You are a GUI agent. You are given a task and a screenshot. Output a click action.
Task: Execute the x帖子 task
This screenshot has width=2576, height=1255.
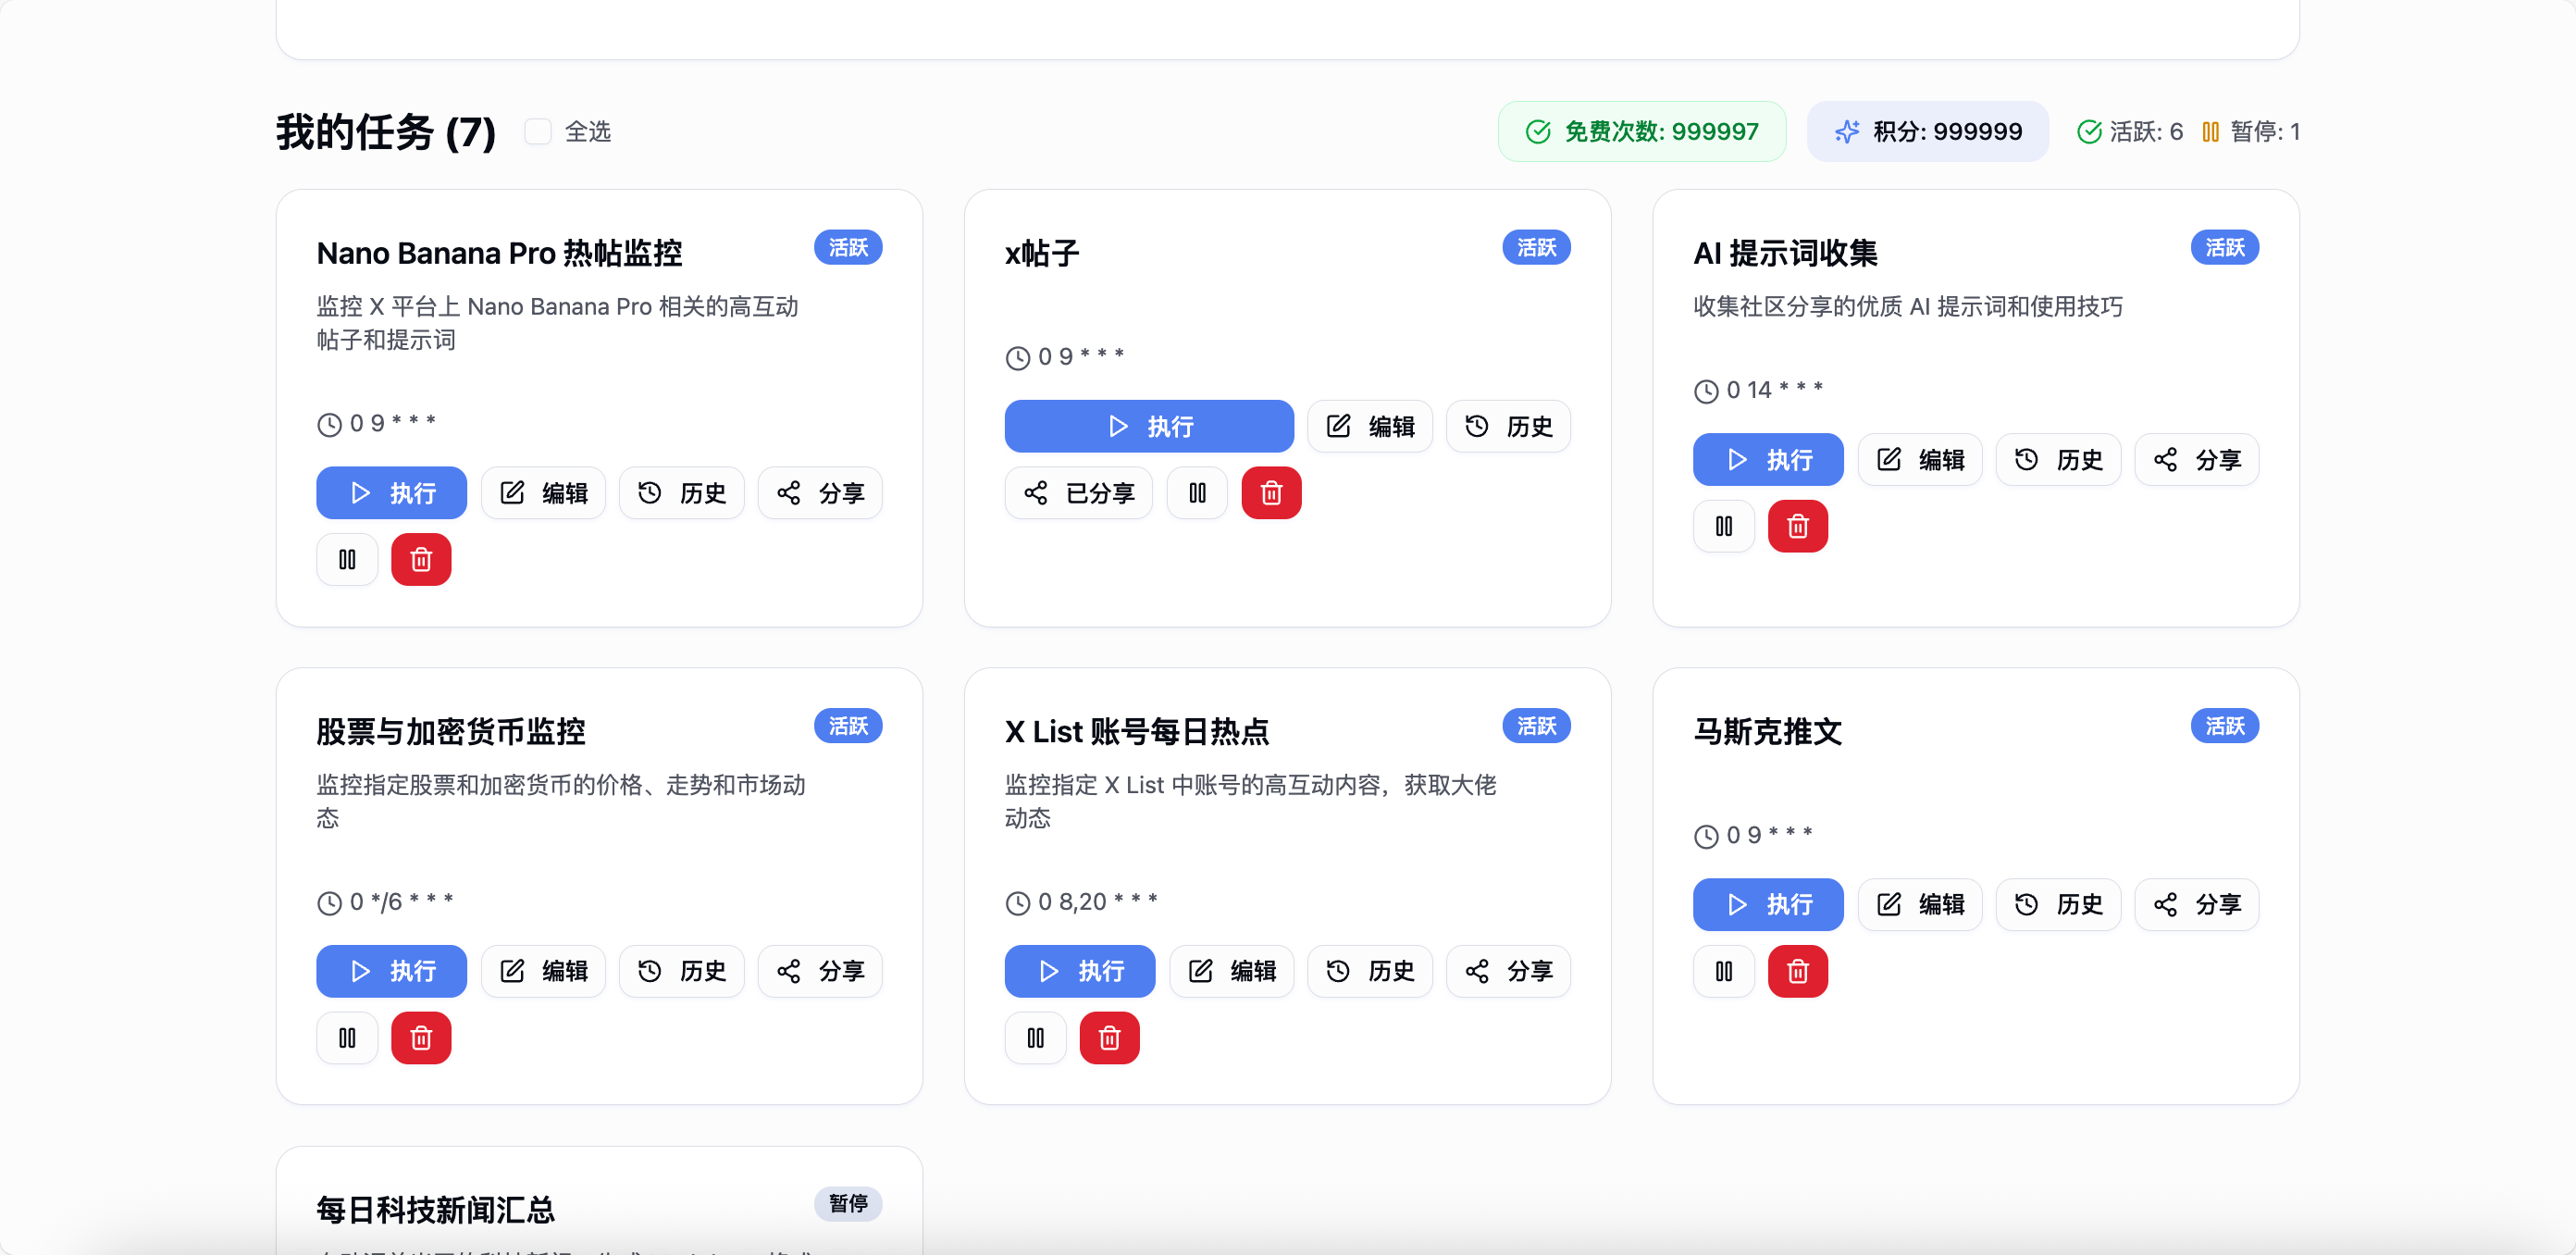click(x=1148, y=426)
